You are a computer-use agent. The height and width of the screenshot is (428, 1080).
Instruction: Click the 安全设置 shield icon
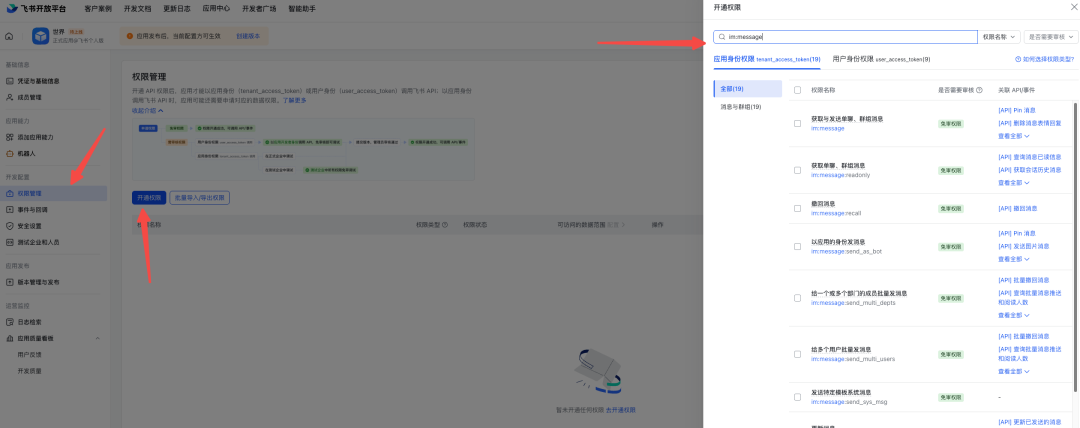pos(10,225)
